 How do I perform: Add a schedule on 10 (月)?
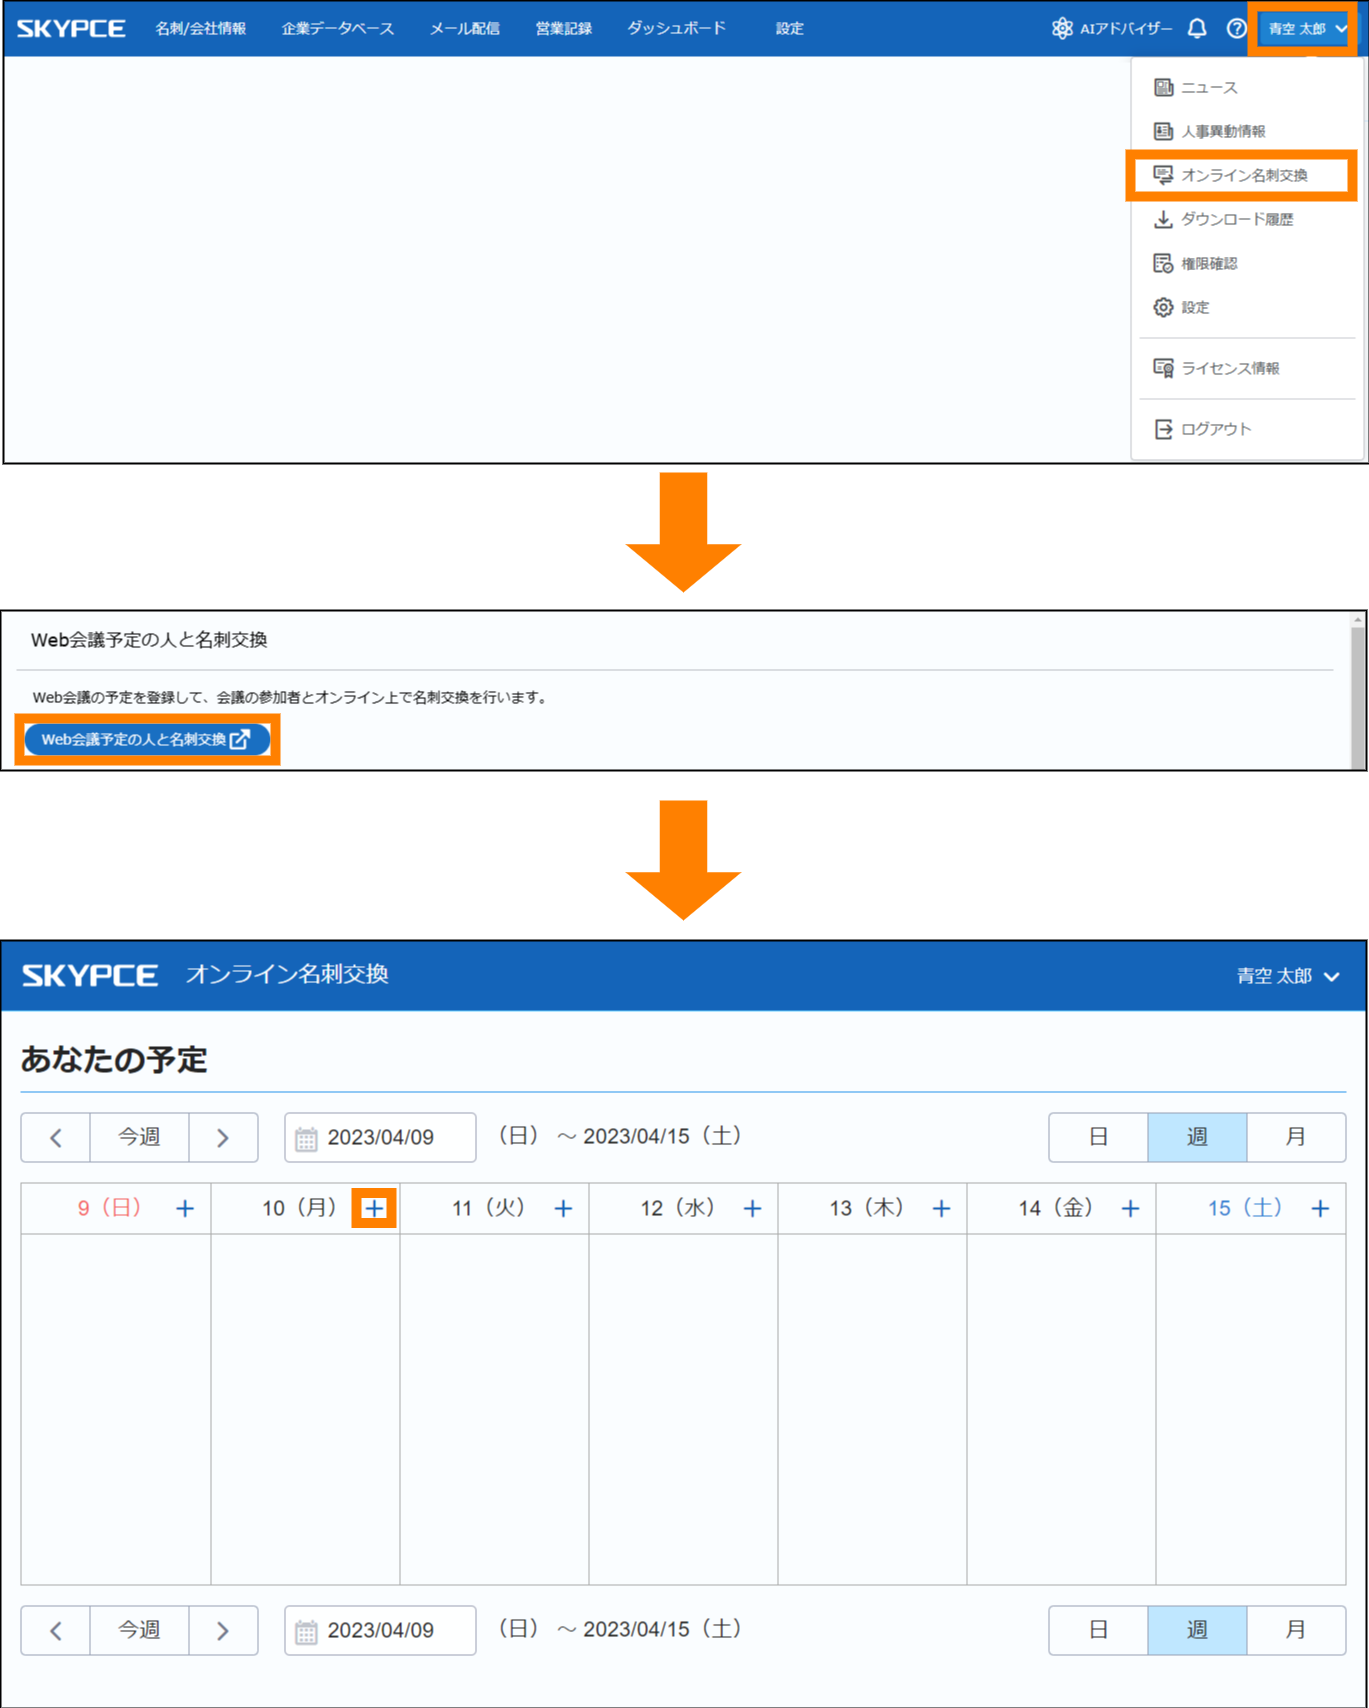pos(374,1208)
